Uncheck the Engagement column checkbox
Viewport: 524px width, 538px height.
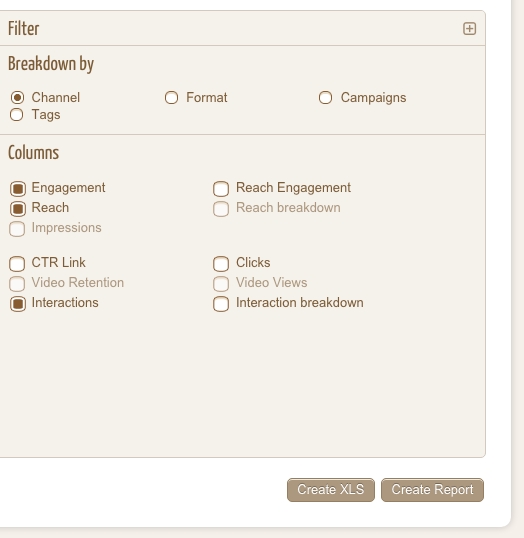pos(18,188)
